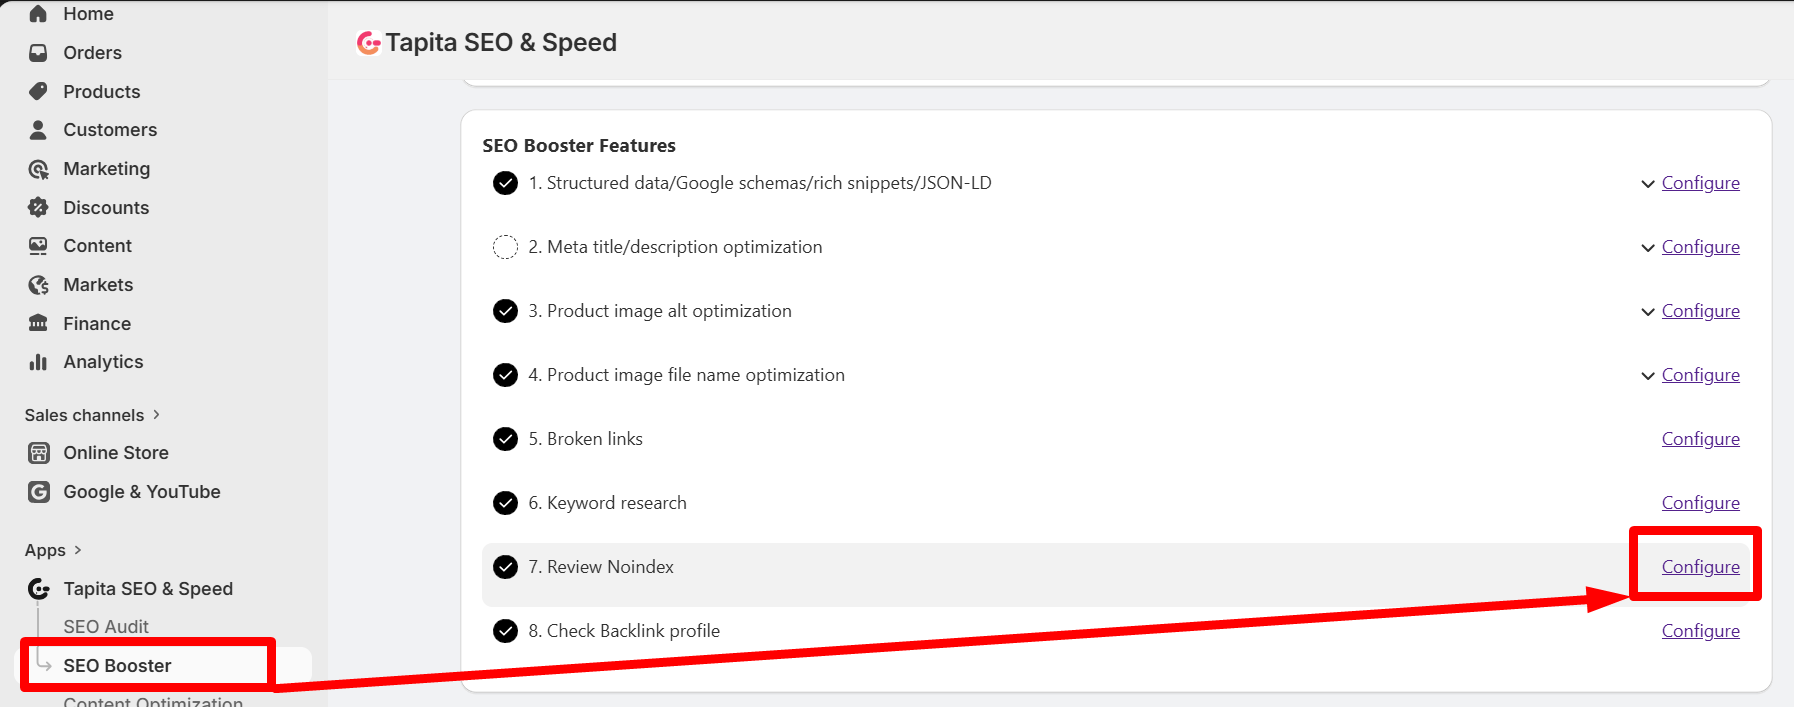1794x707 pixels.
Task: Click Configure next to Review Noindex
Action: point(1700,566)
